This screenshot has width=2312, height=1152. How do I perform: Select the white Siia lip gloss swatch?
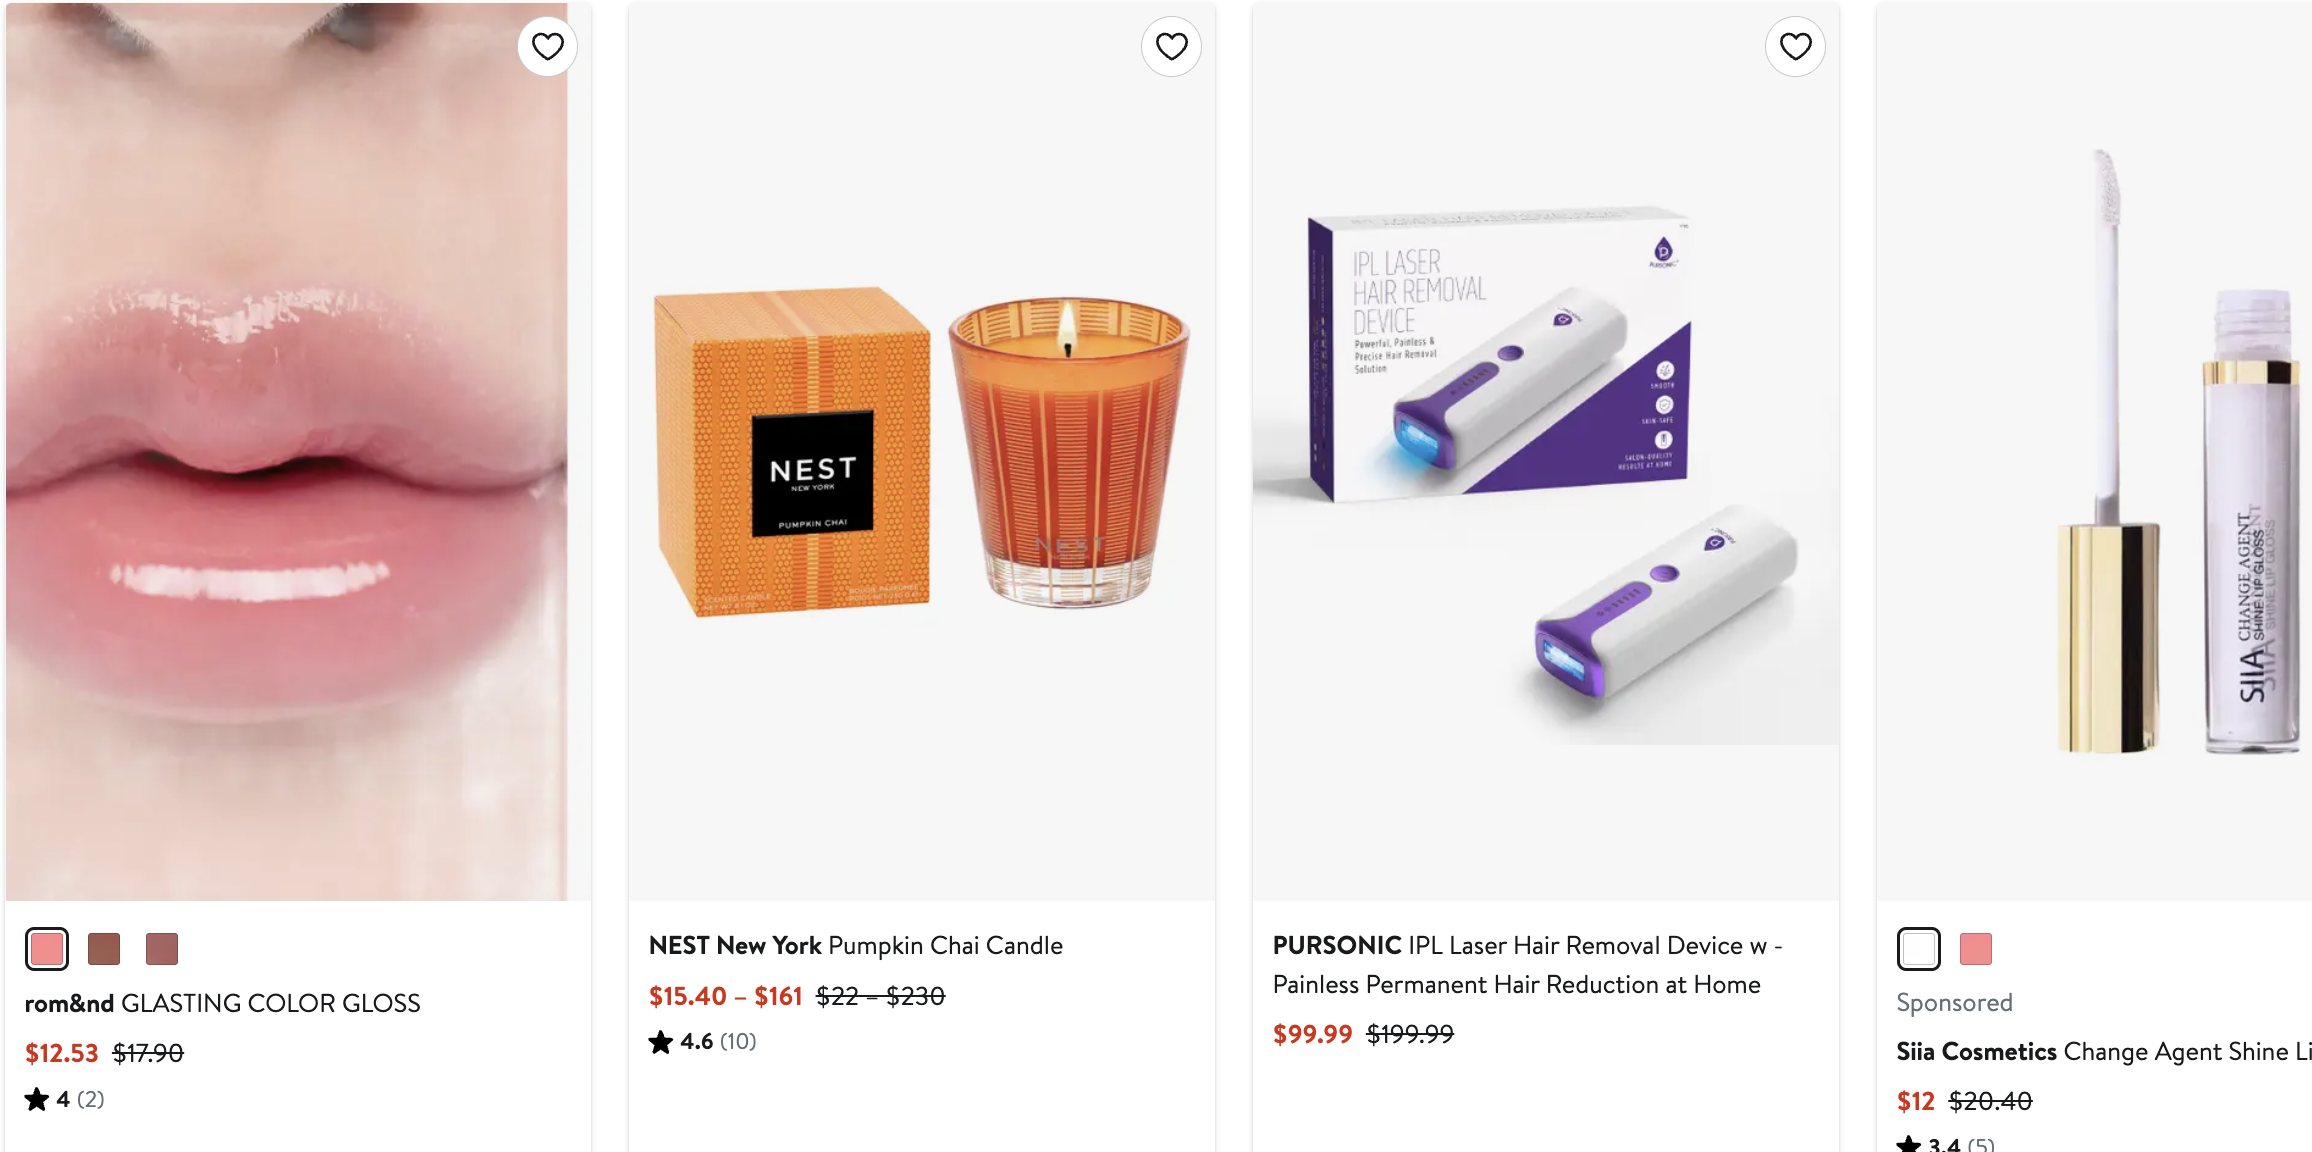[x=1918, y=949]
